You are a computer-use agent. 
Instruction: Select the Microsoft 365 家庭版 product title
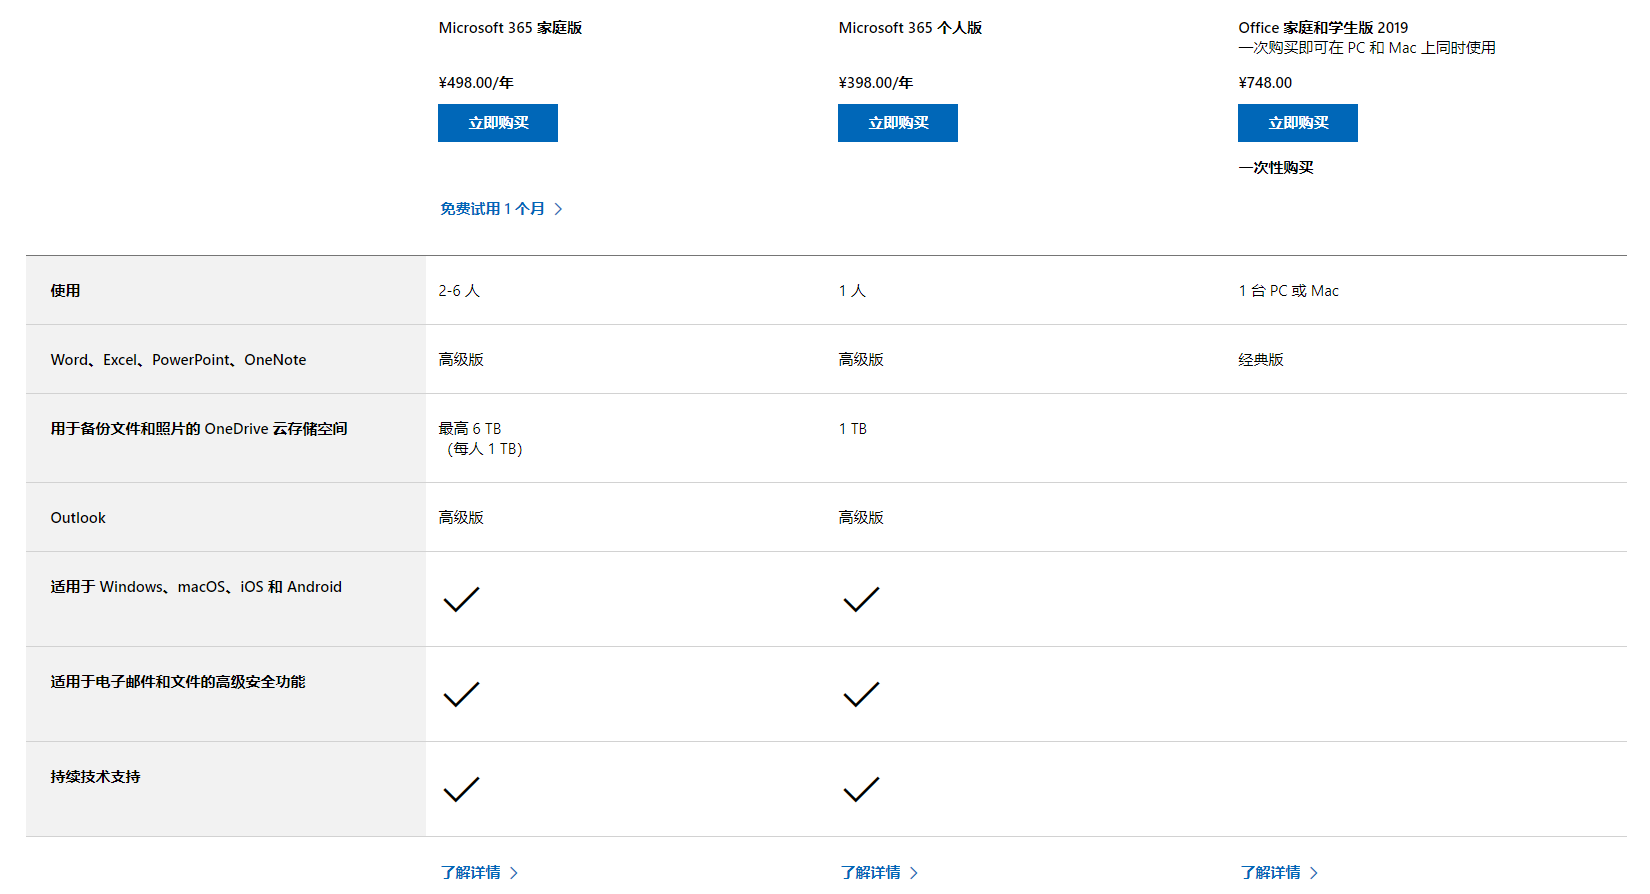coord(510,28)
